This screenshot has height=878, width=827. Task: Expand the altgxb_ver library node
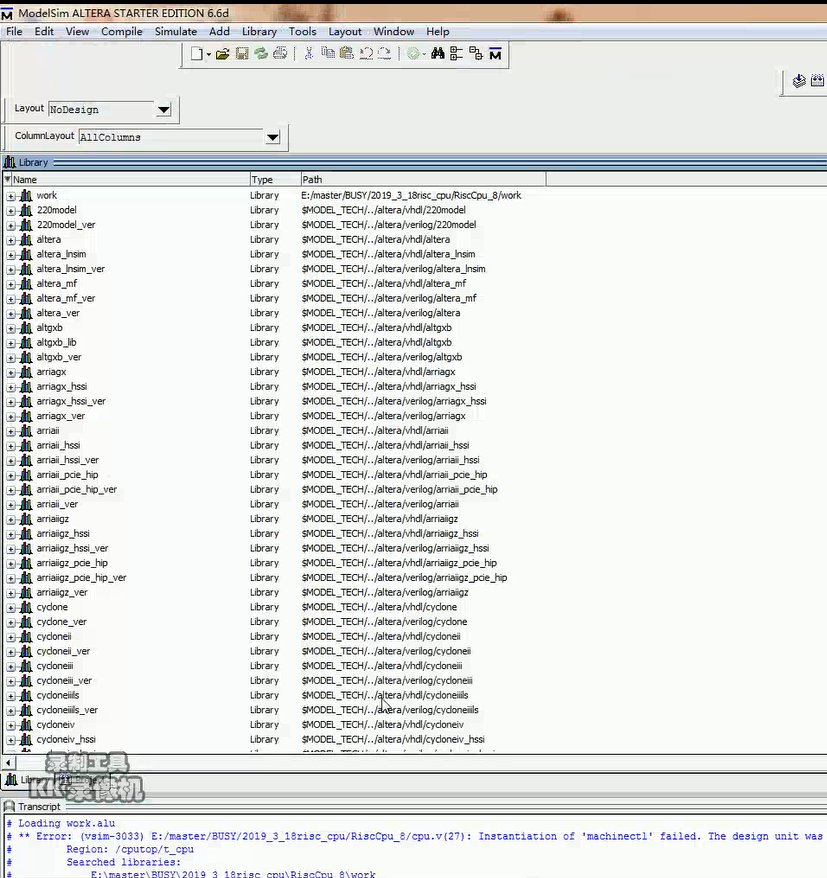[11, 358]
